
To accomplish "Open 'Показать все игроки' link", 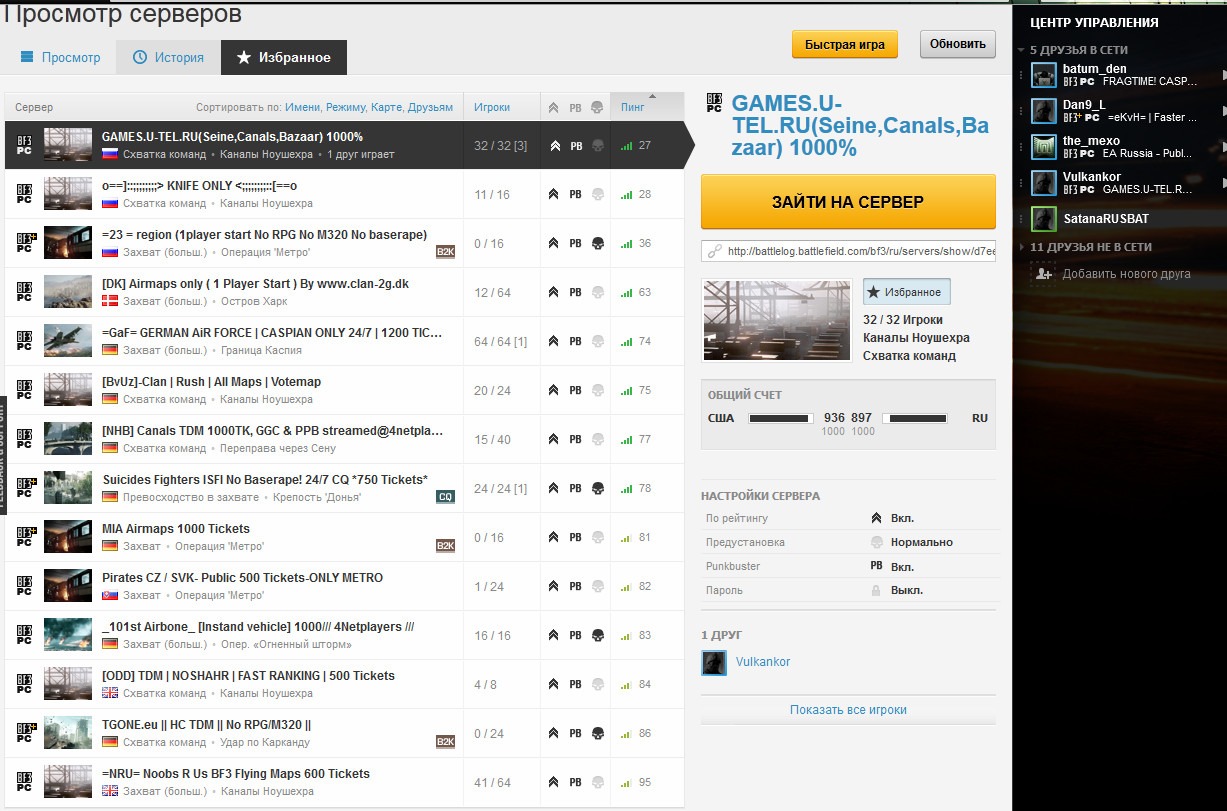I will (848, 710).
